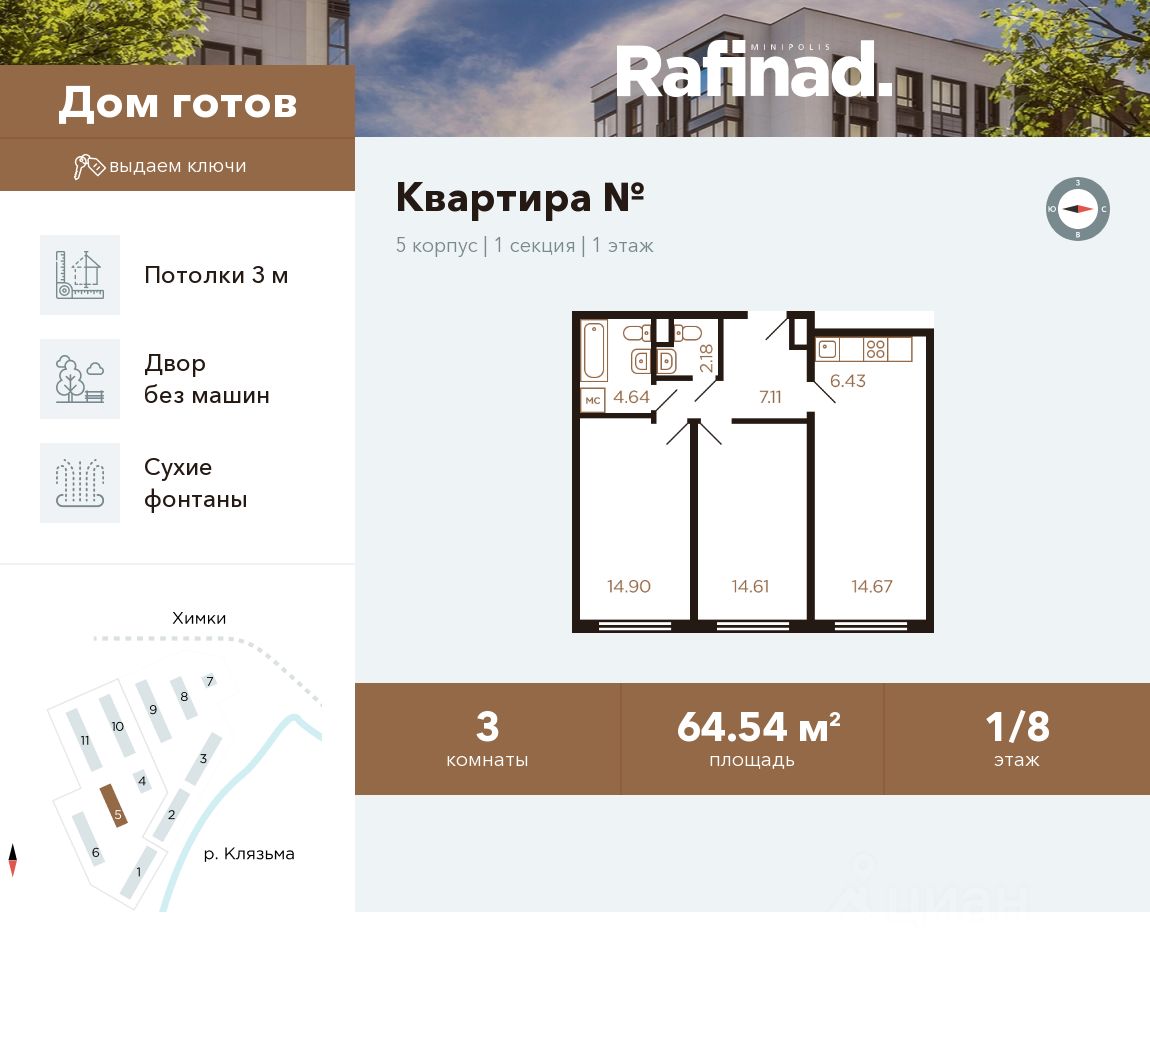Select building 4 on the site map
This screenshot has height=1040, width=1150.
click(142, 781)
